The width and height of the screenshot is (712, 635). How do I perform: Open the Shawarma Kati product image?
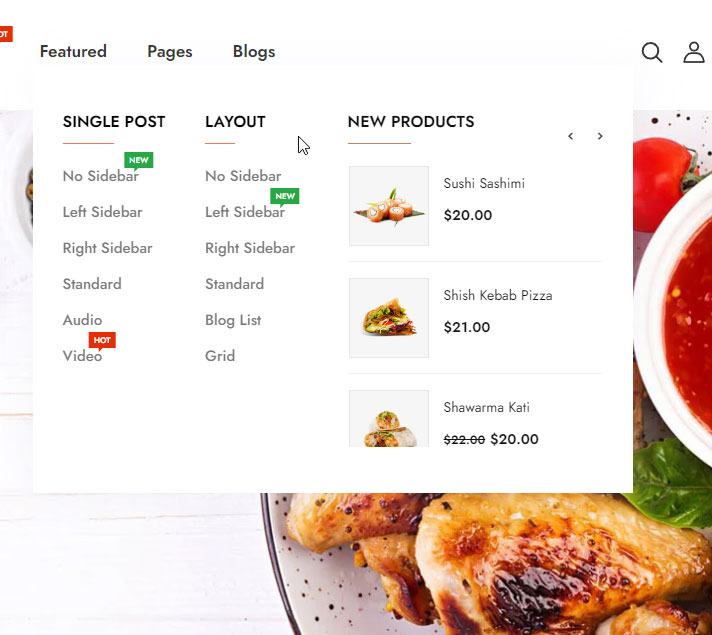[389, 419]
